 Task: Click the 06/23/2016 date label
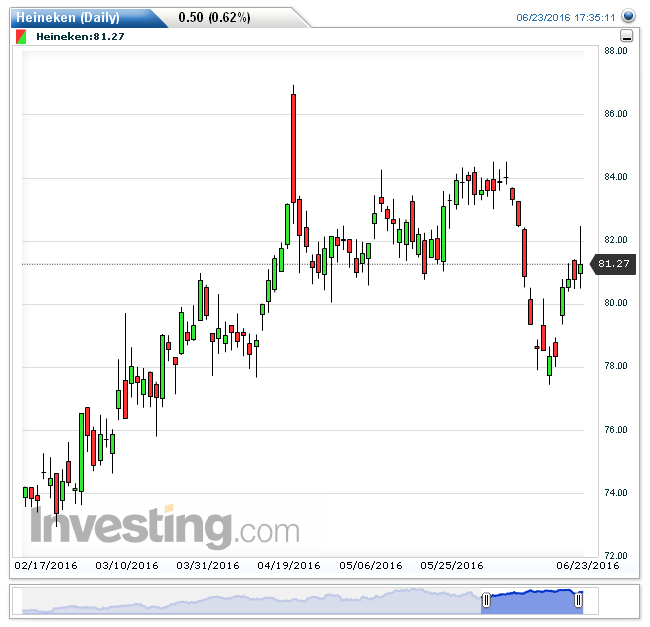tap(588, 565)
